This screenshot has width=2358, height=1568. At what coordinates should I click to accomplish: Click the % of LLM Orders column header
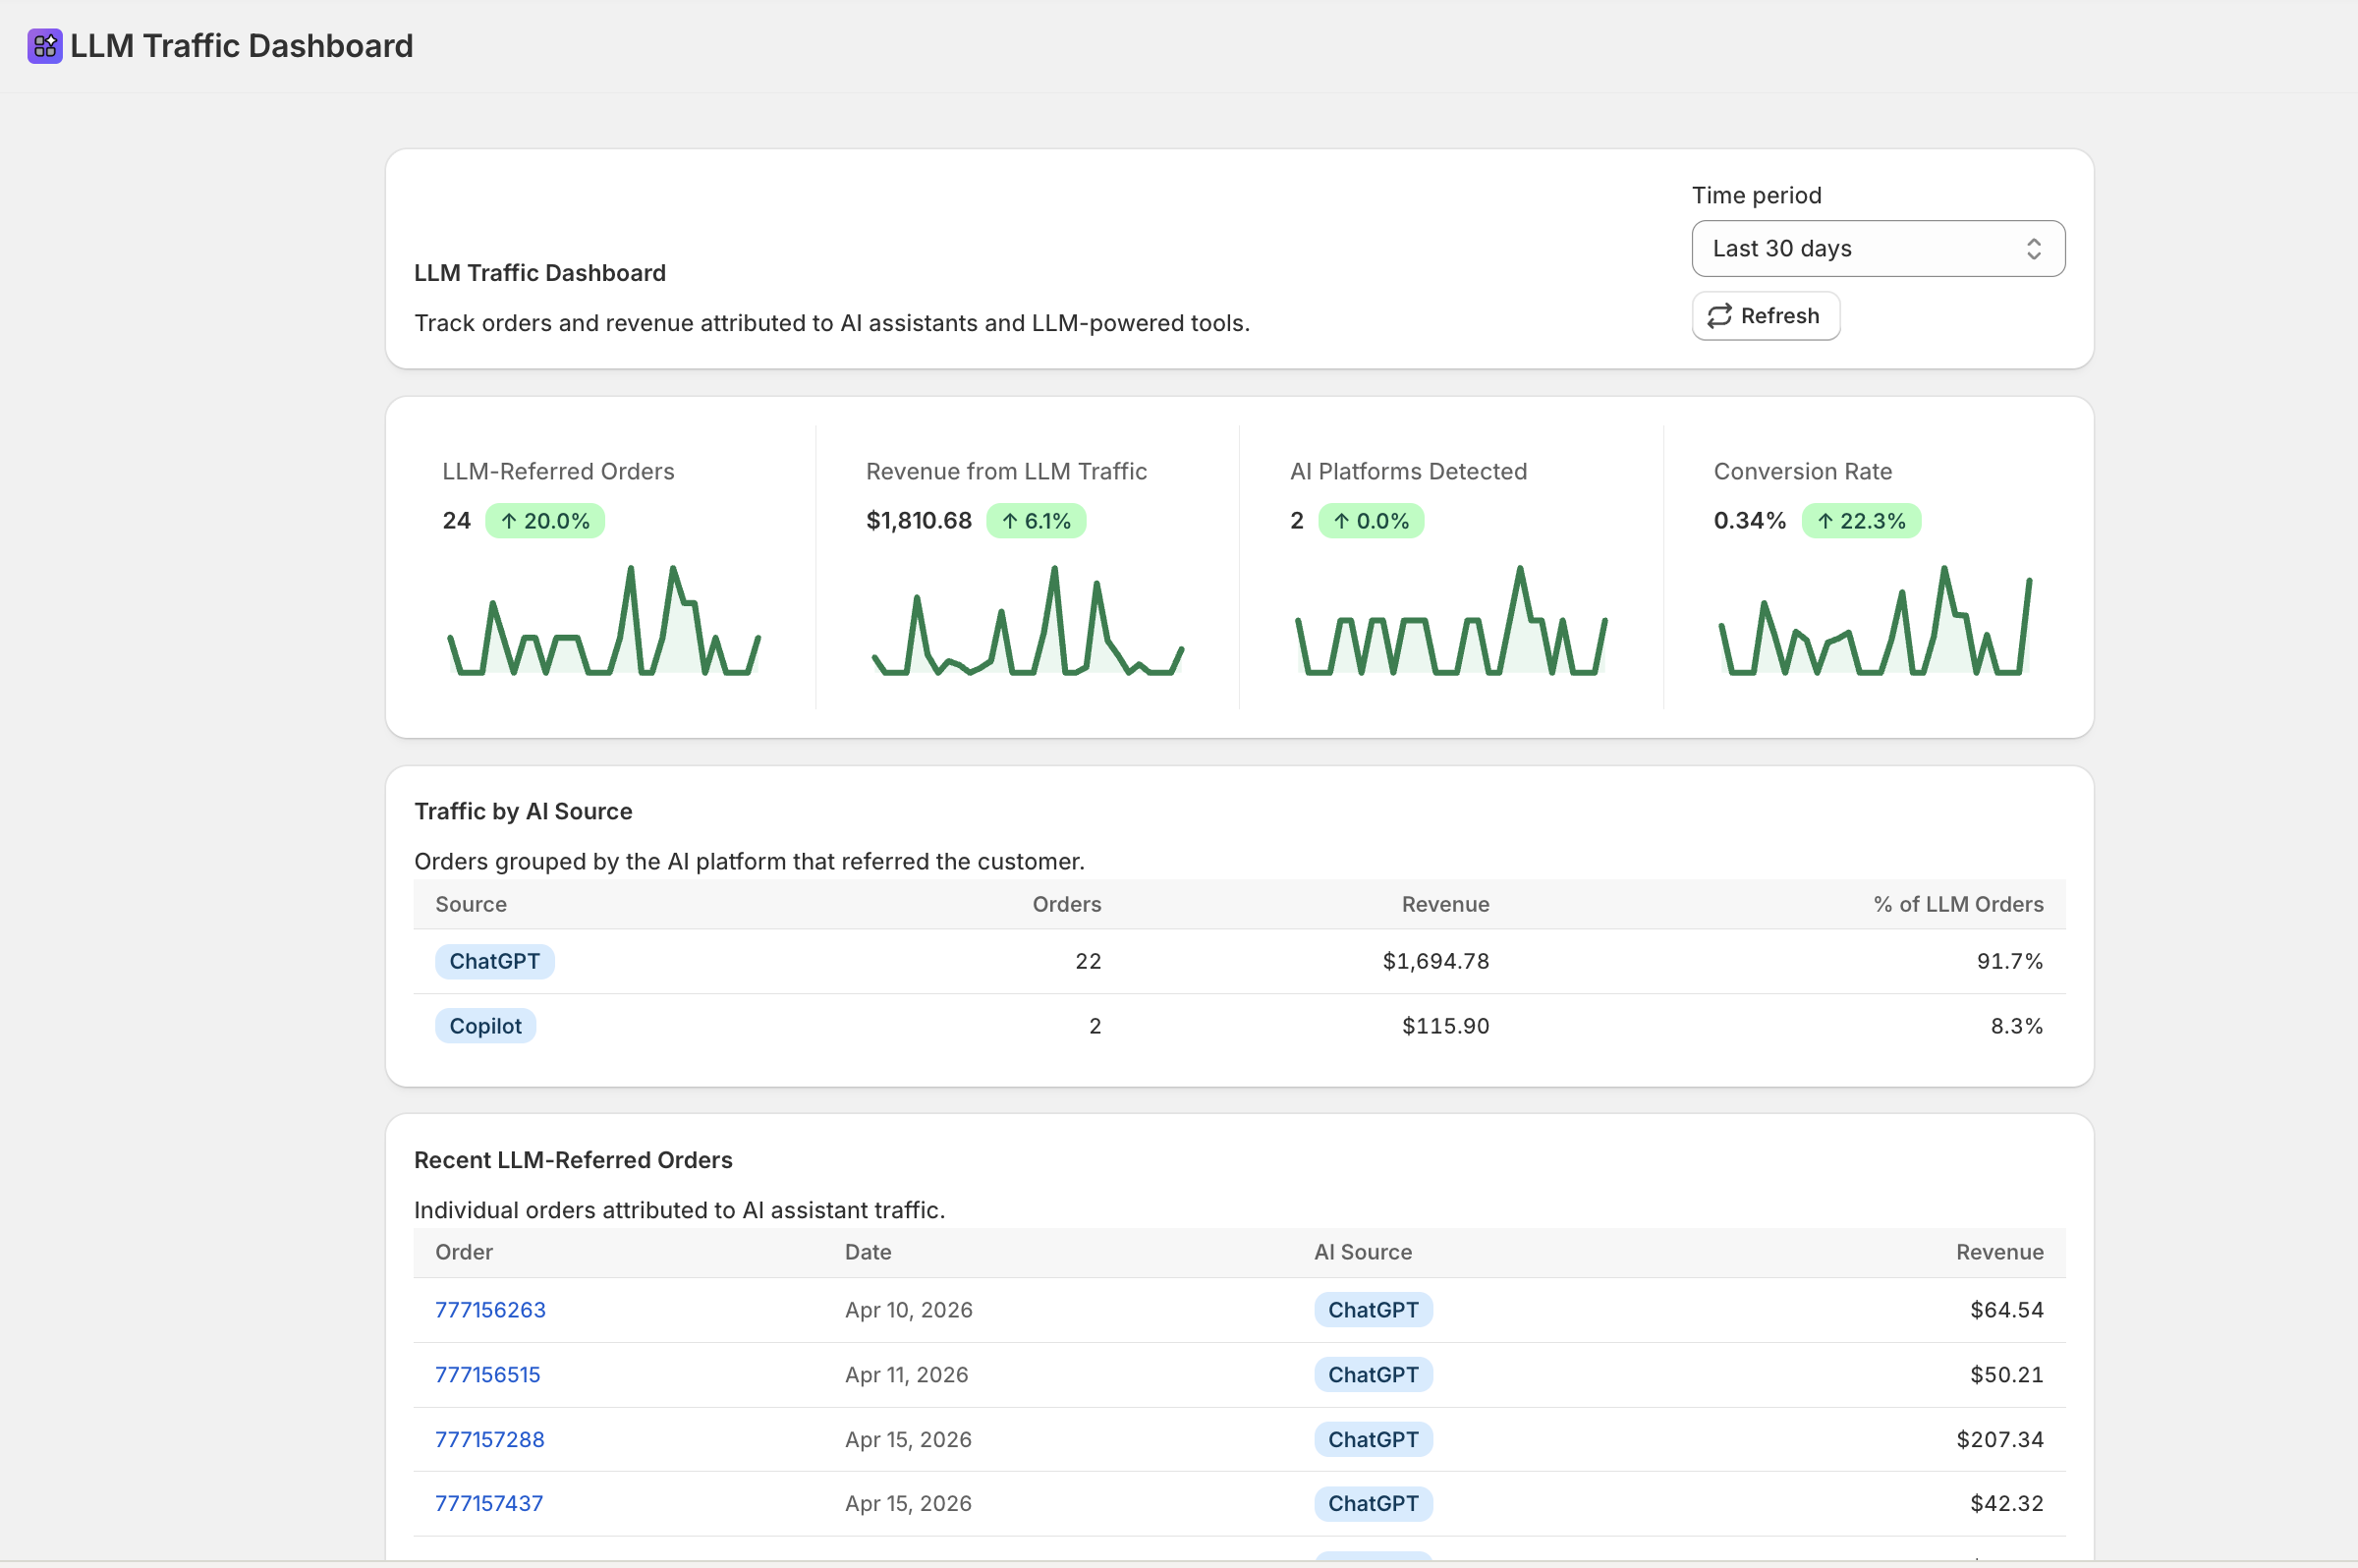coord(1958,904)
